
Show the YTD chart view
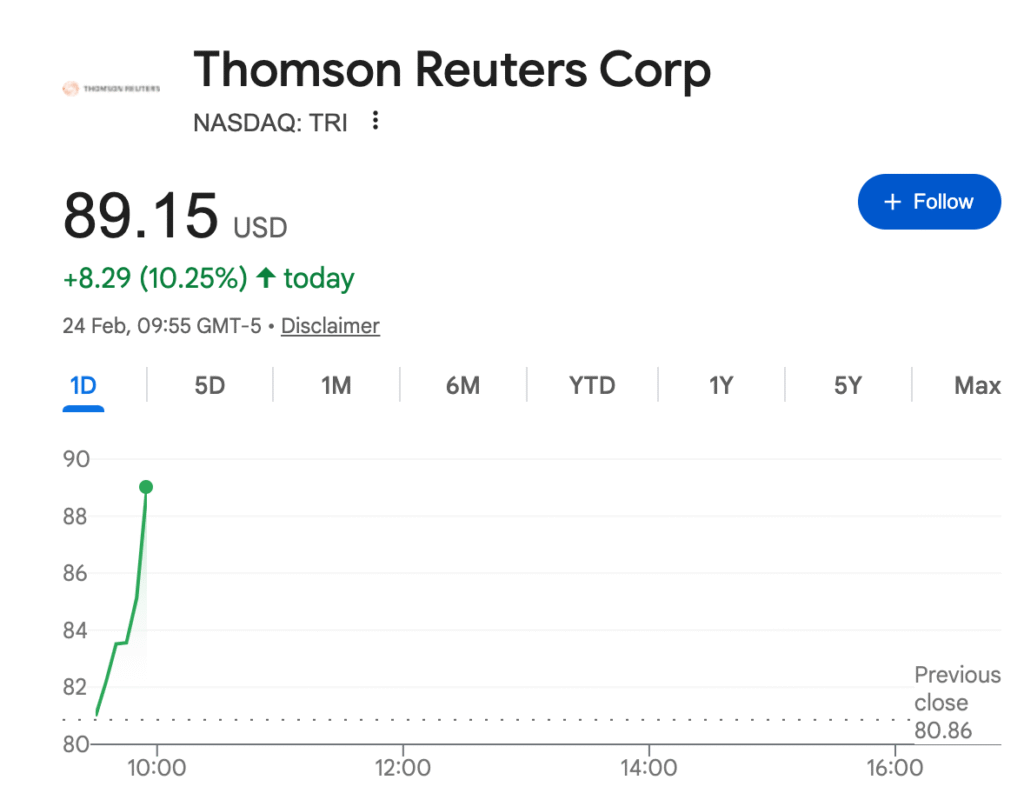pos(592,385)
